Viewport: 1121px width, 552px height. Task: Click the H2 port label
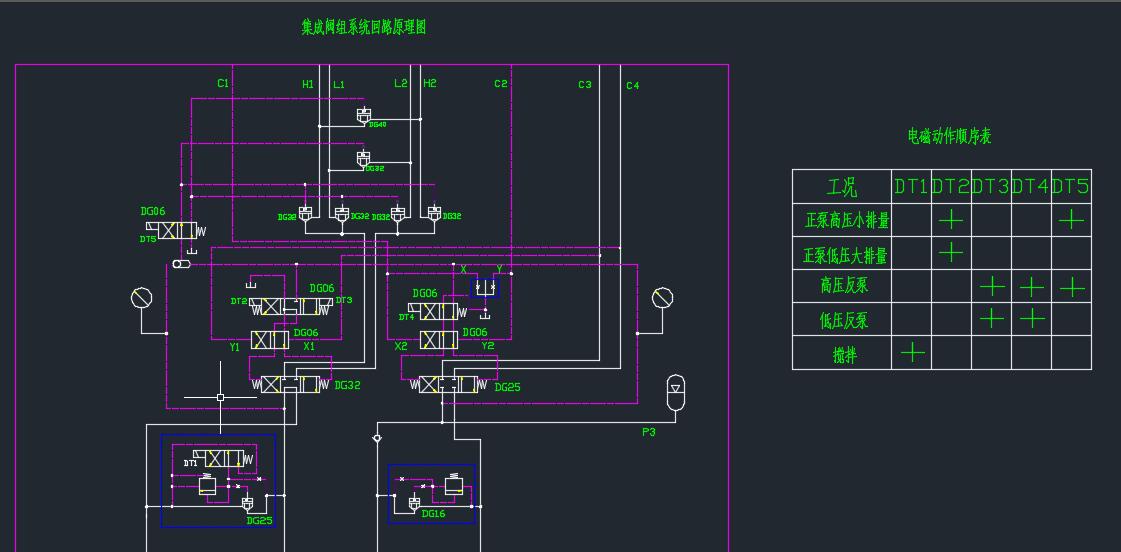tap(430, 84)
